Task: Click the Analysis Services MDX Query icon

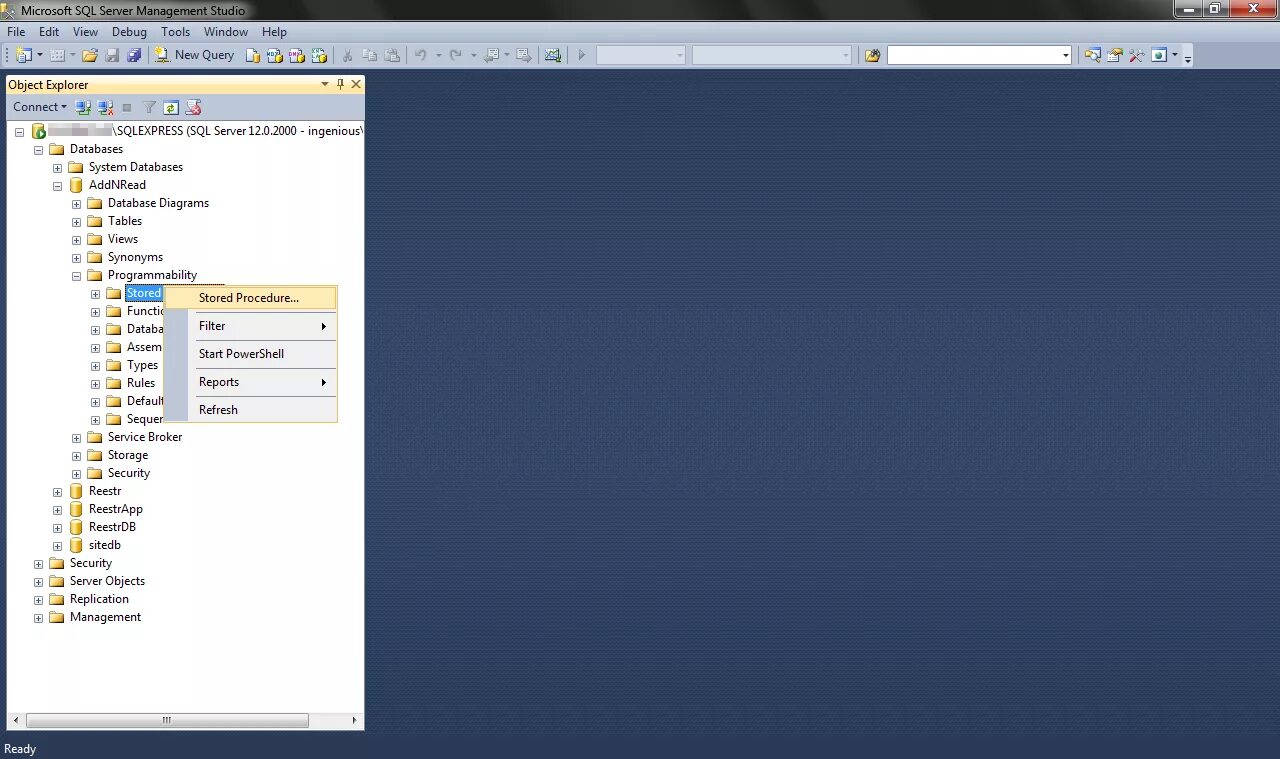Action: click(x=275, y=55)
